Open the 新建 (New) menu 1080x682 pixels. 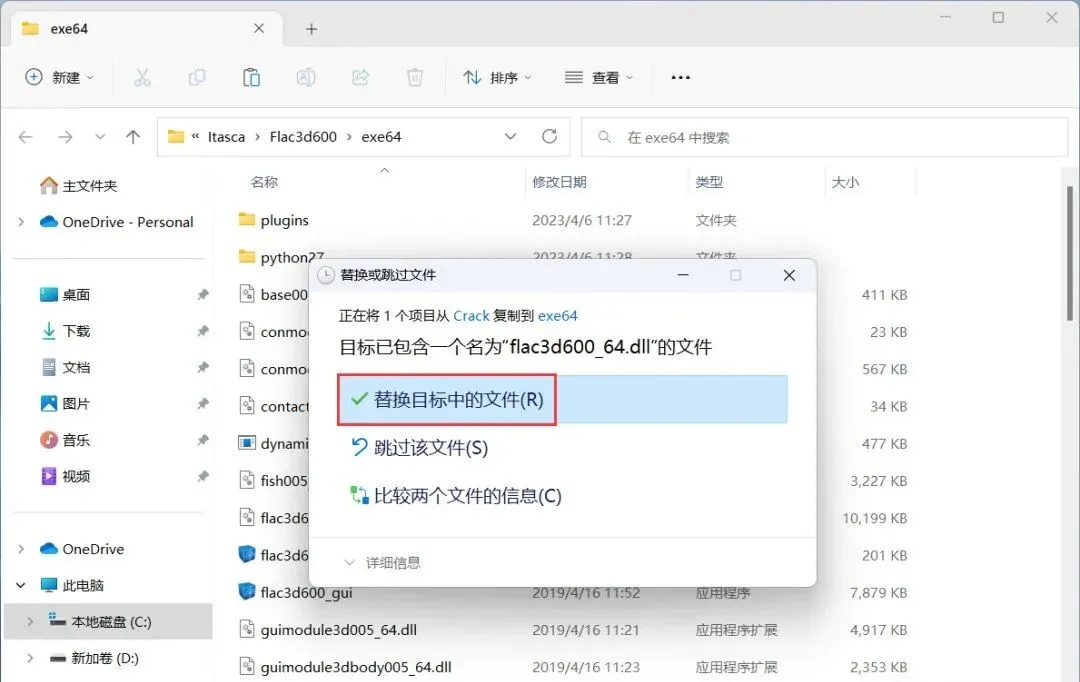[x=59, y=77]
